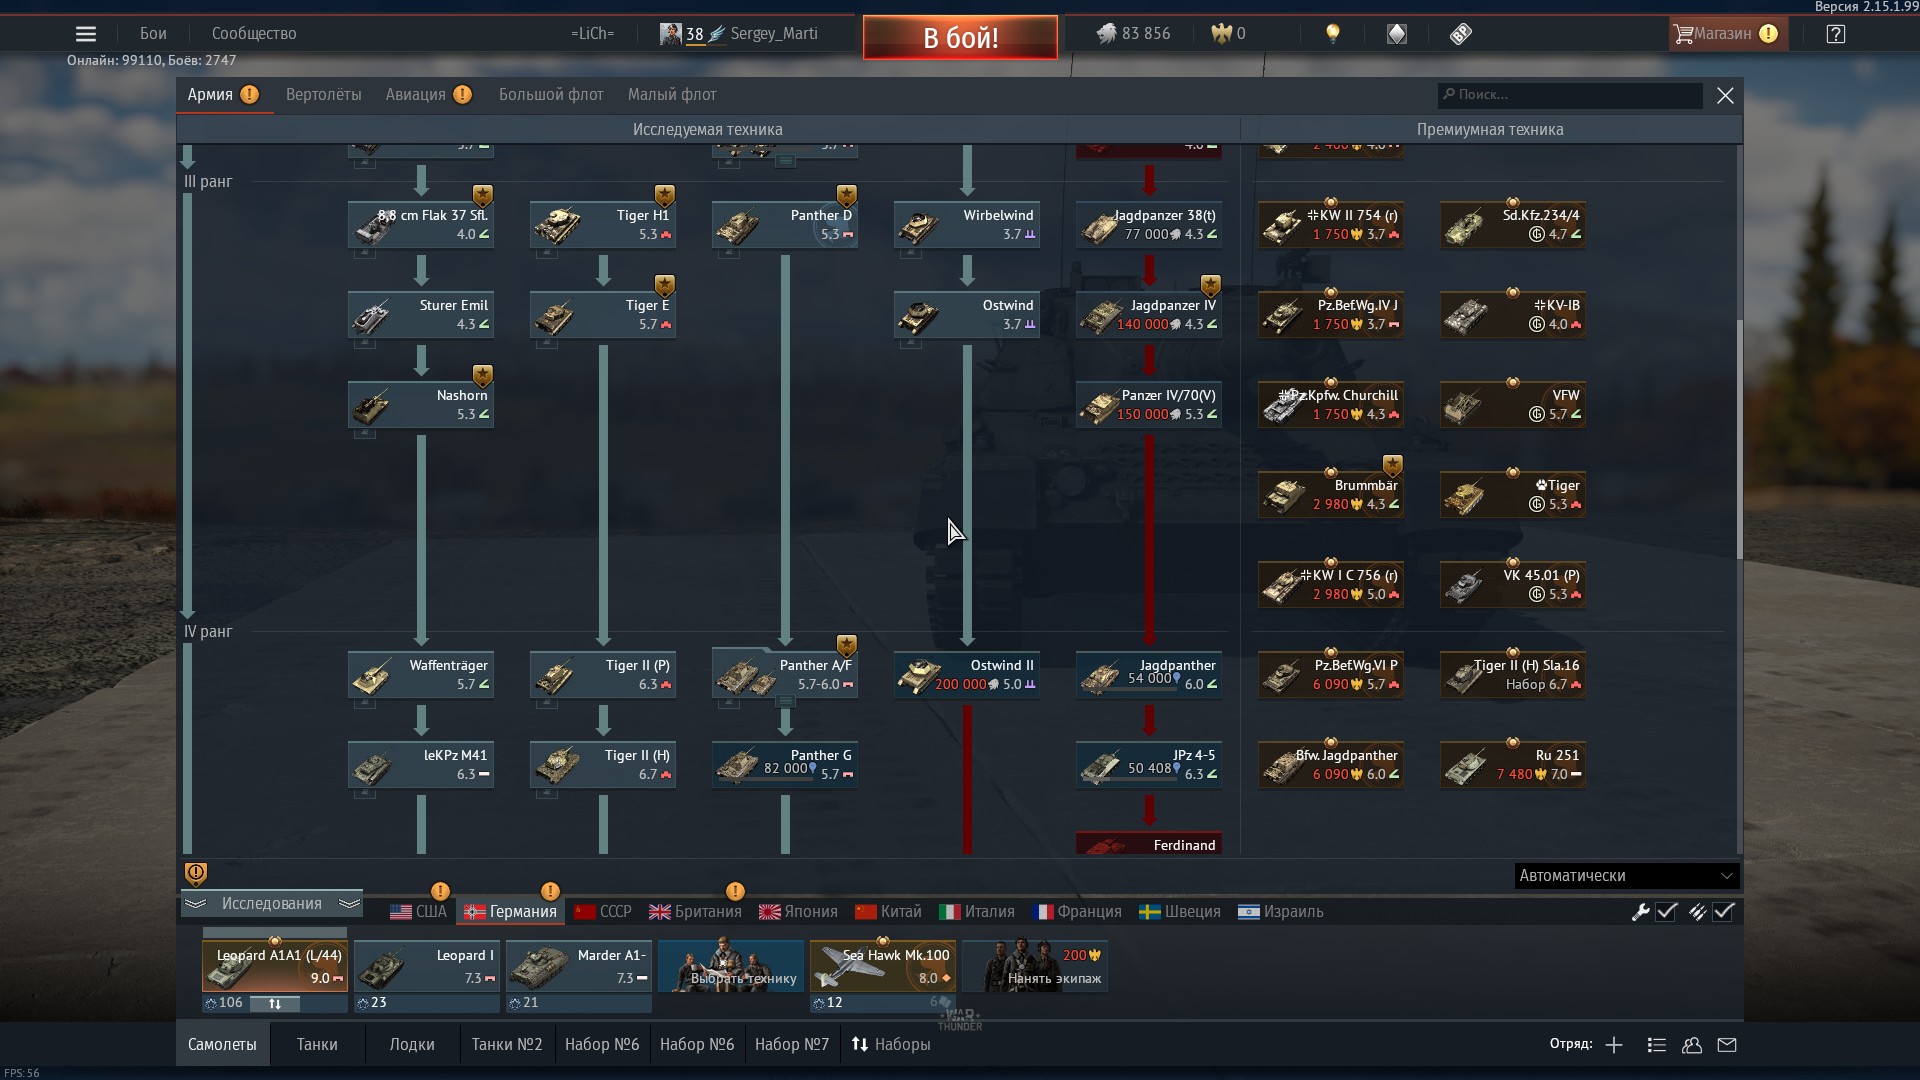This screenshot has width=1920, height=1080.
Task: Select the Япония nation tab
Action: pos(798,912)
